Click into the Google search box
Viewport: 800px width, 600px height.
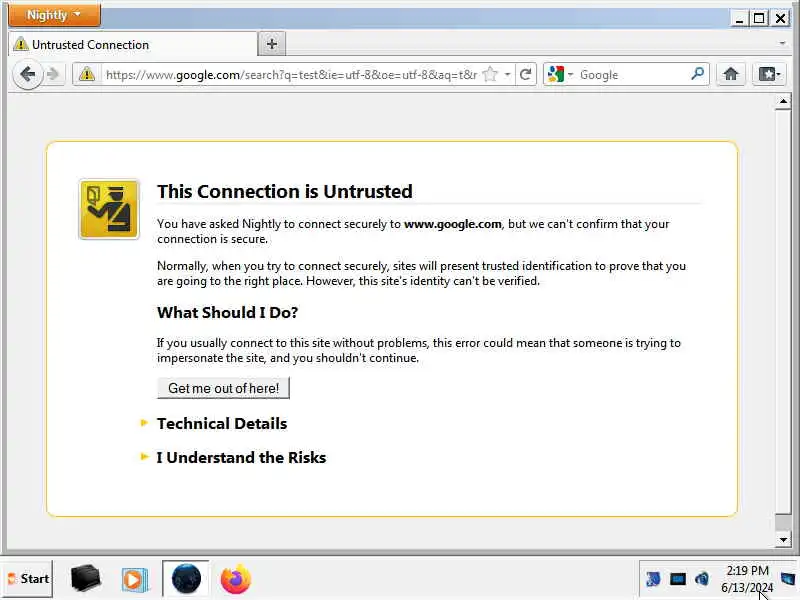tap(633, 75)
